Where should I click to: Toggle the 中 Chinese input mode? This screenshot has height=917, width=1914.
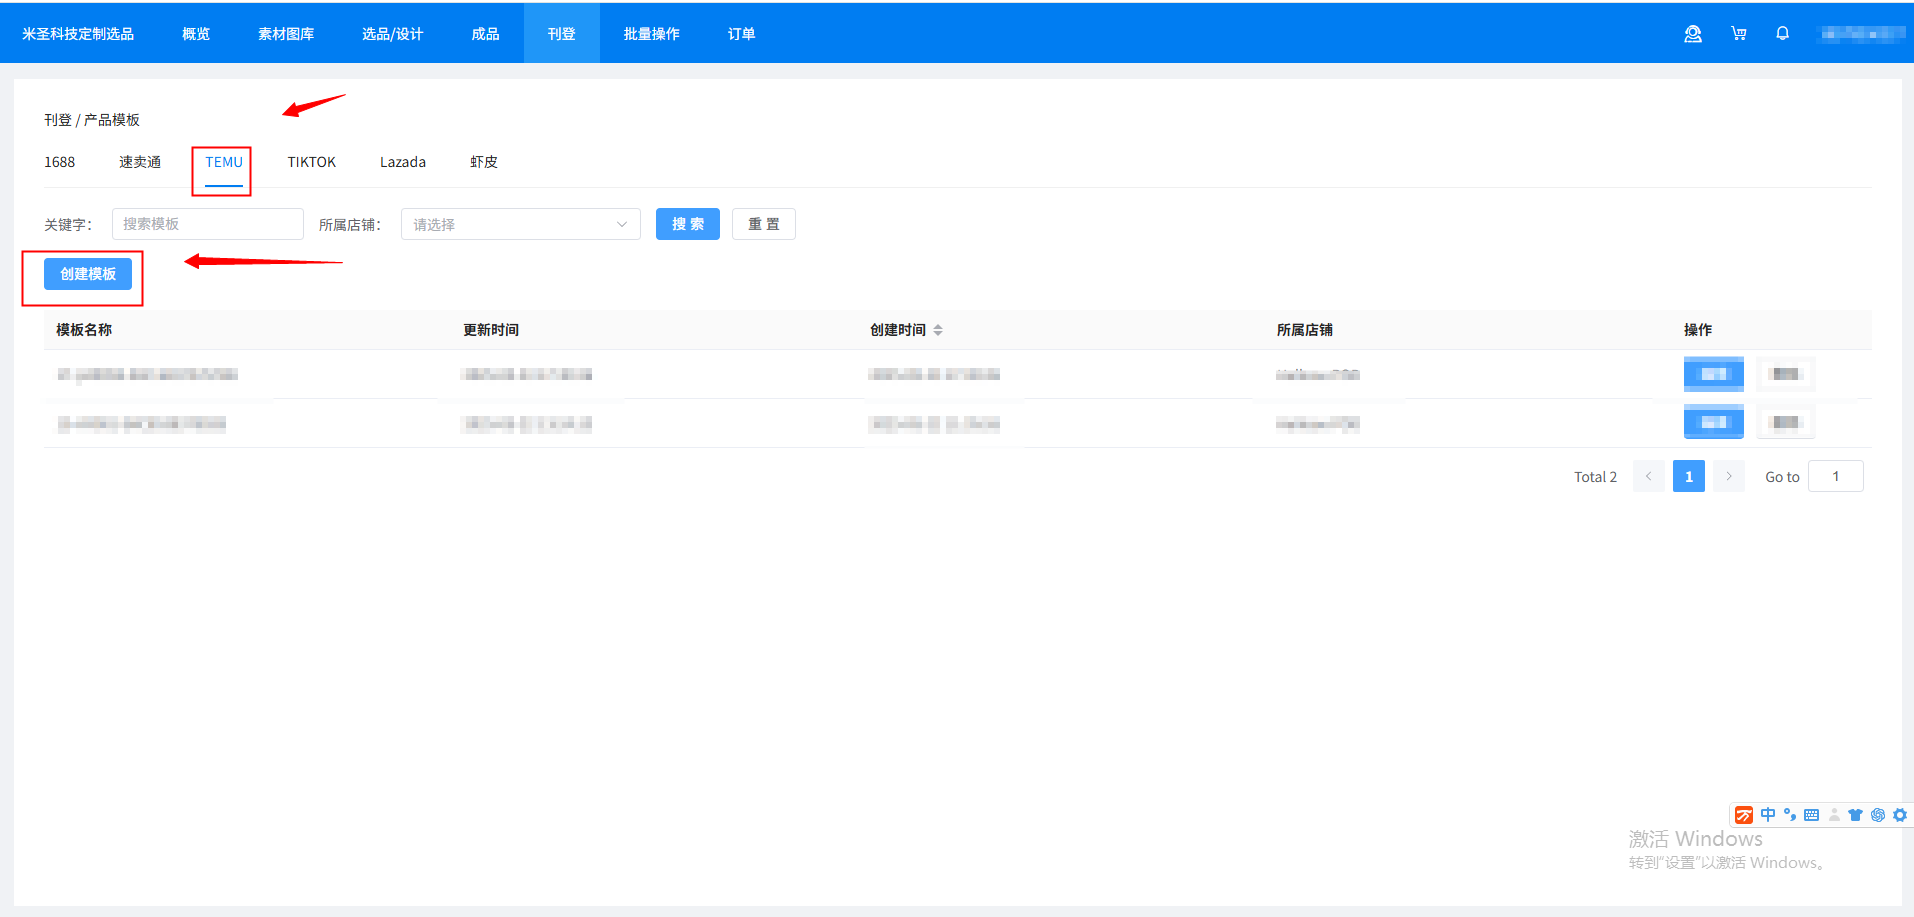[1768, 815]
